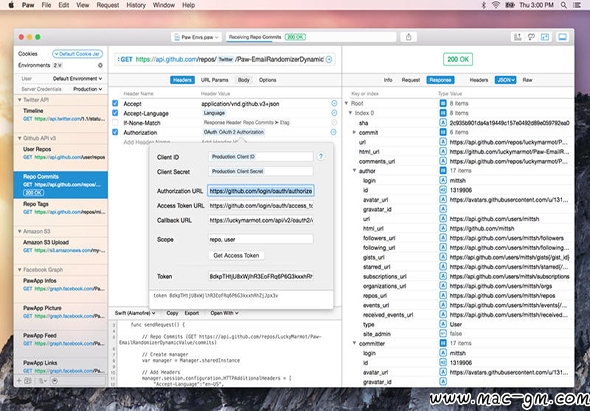Image resolution: width=590 pixels, height=411 pixels.
Task: Open the Production server credentials selector
Action: point(87,89)
